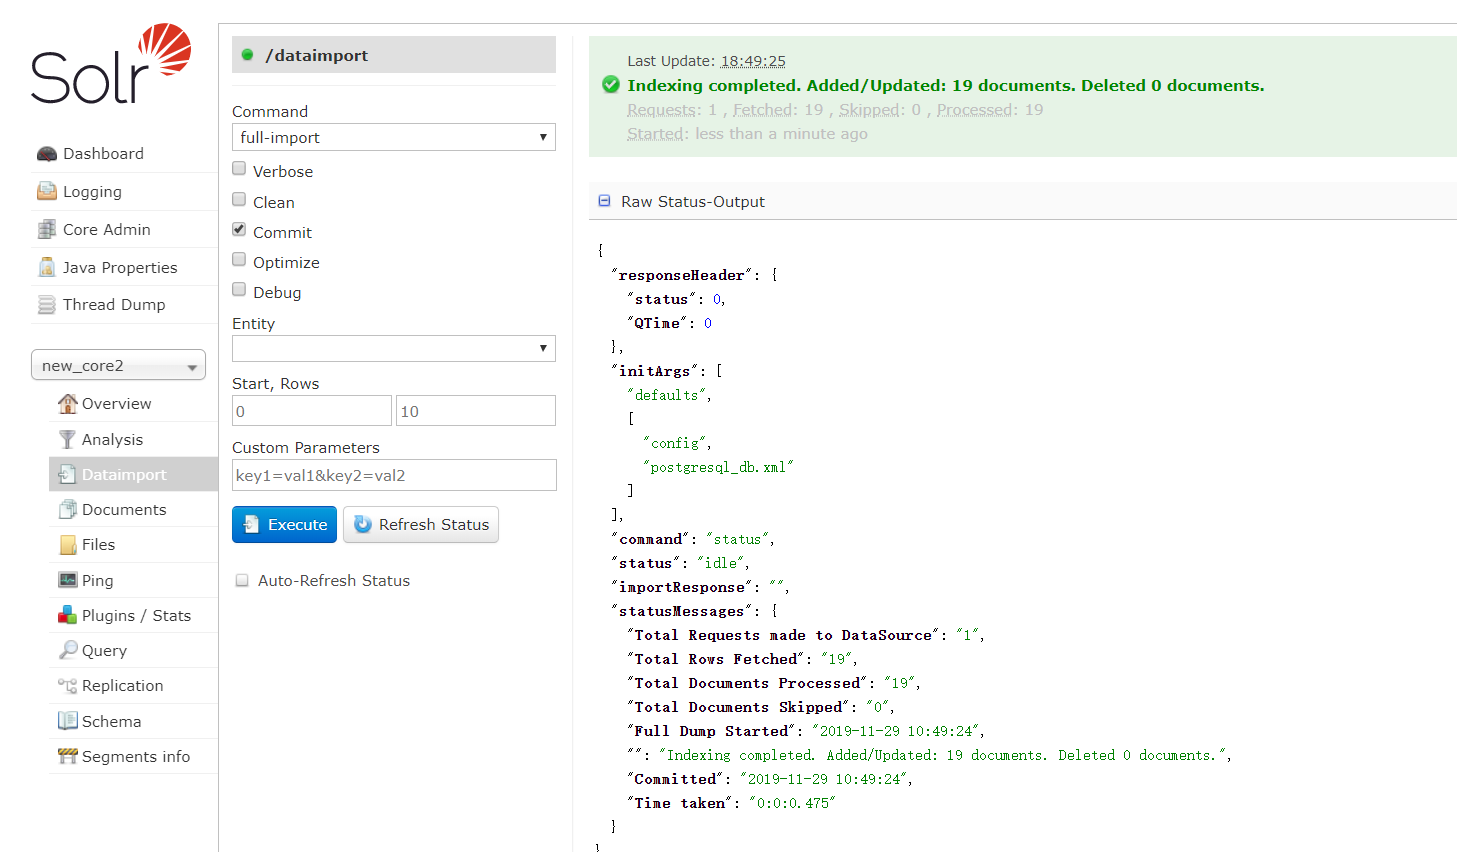Open the new_core2 core selector
The image size is (1457, 852).
click(x=117, y=365)
